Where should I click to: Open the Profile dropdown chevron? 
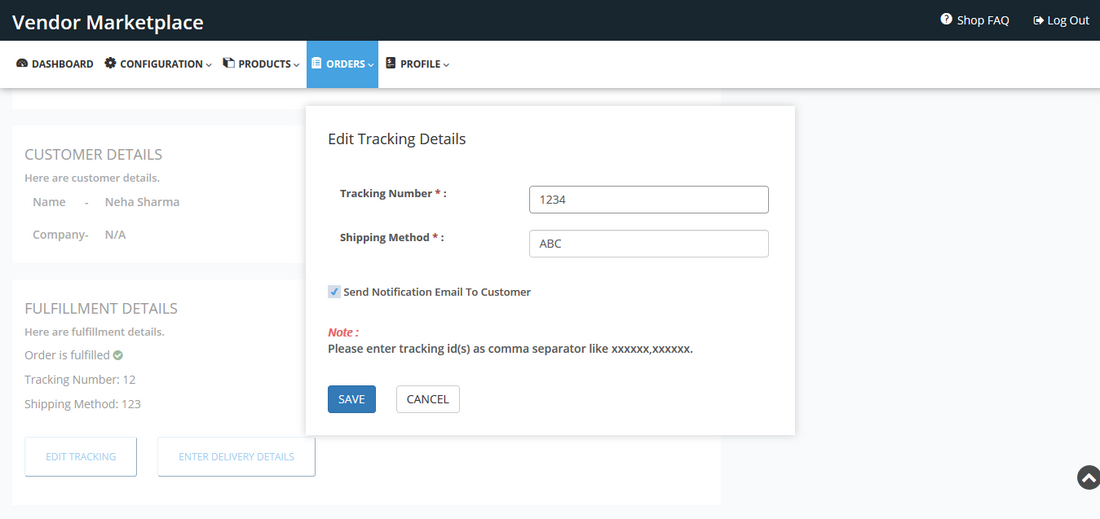tap(446, 65)
